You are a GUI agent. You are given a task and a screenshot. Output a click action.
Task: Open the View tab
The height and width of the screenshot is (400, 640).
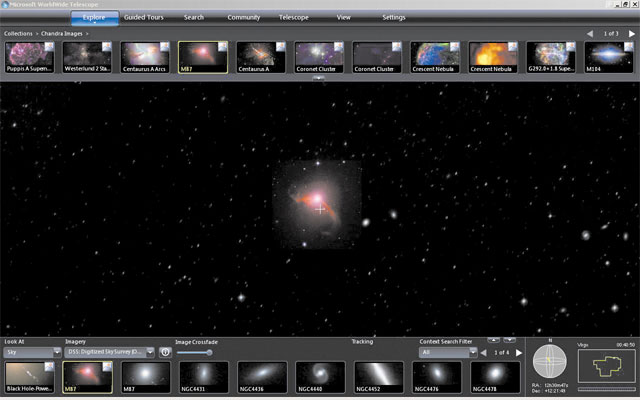pos(343,18)
